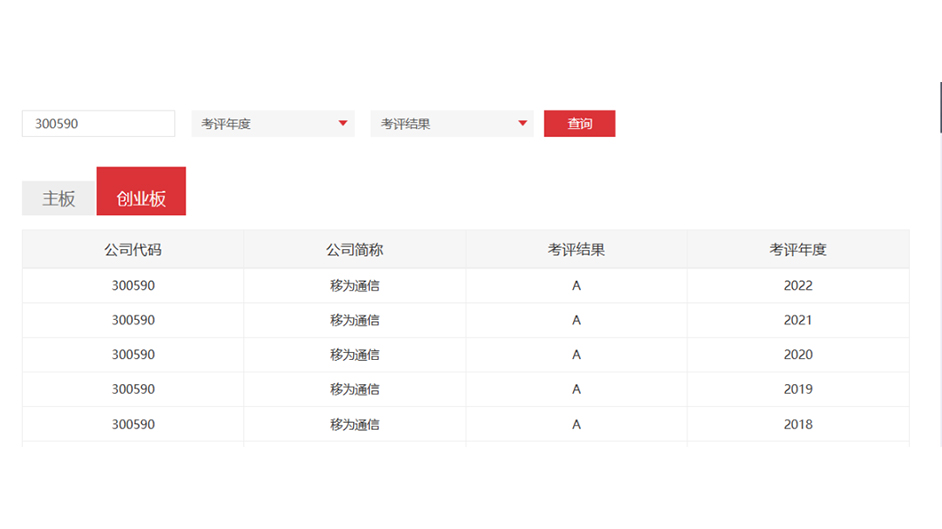The height and width of the screenshot is (529, 942).
Task: Click the 考评结果 table column header
Action: click(x=576, y=250)
